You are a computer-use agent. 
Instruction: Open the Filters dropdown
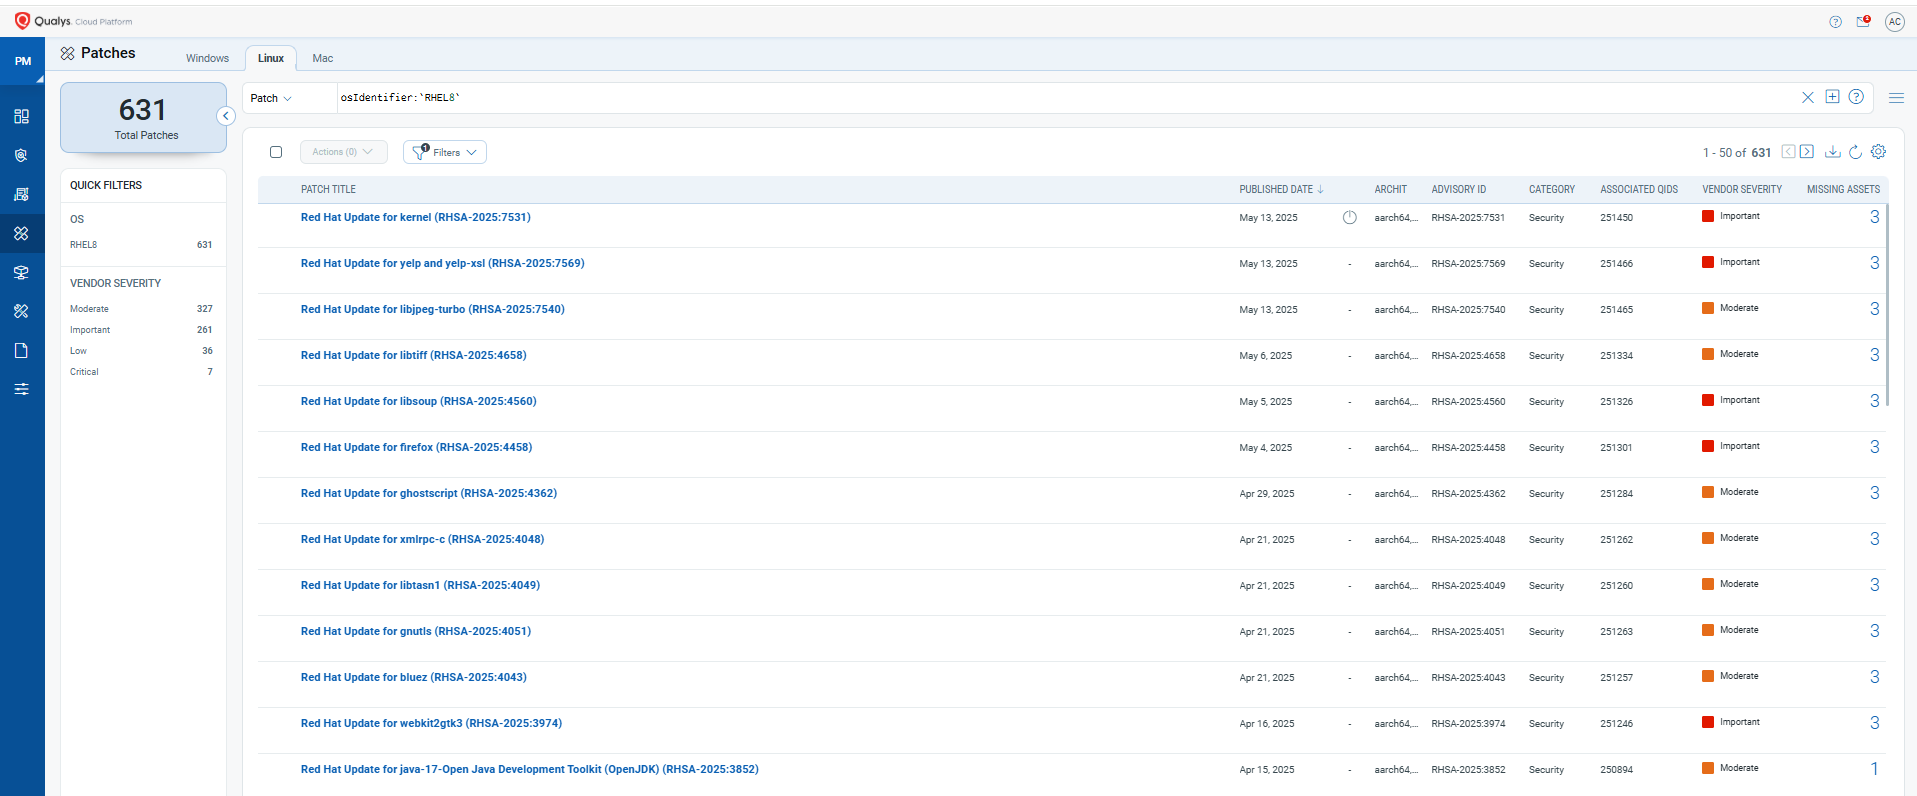[x=445, y=152]
